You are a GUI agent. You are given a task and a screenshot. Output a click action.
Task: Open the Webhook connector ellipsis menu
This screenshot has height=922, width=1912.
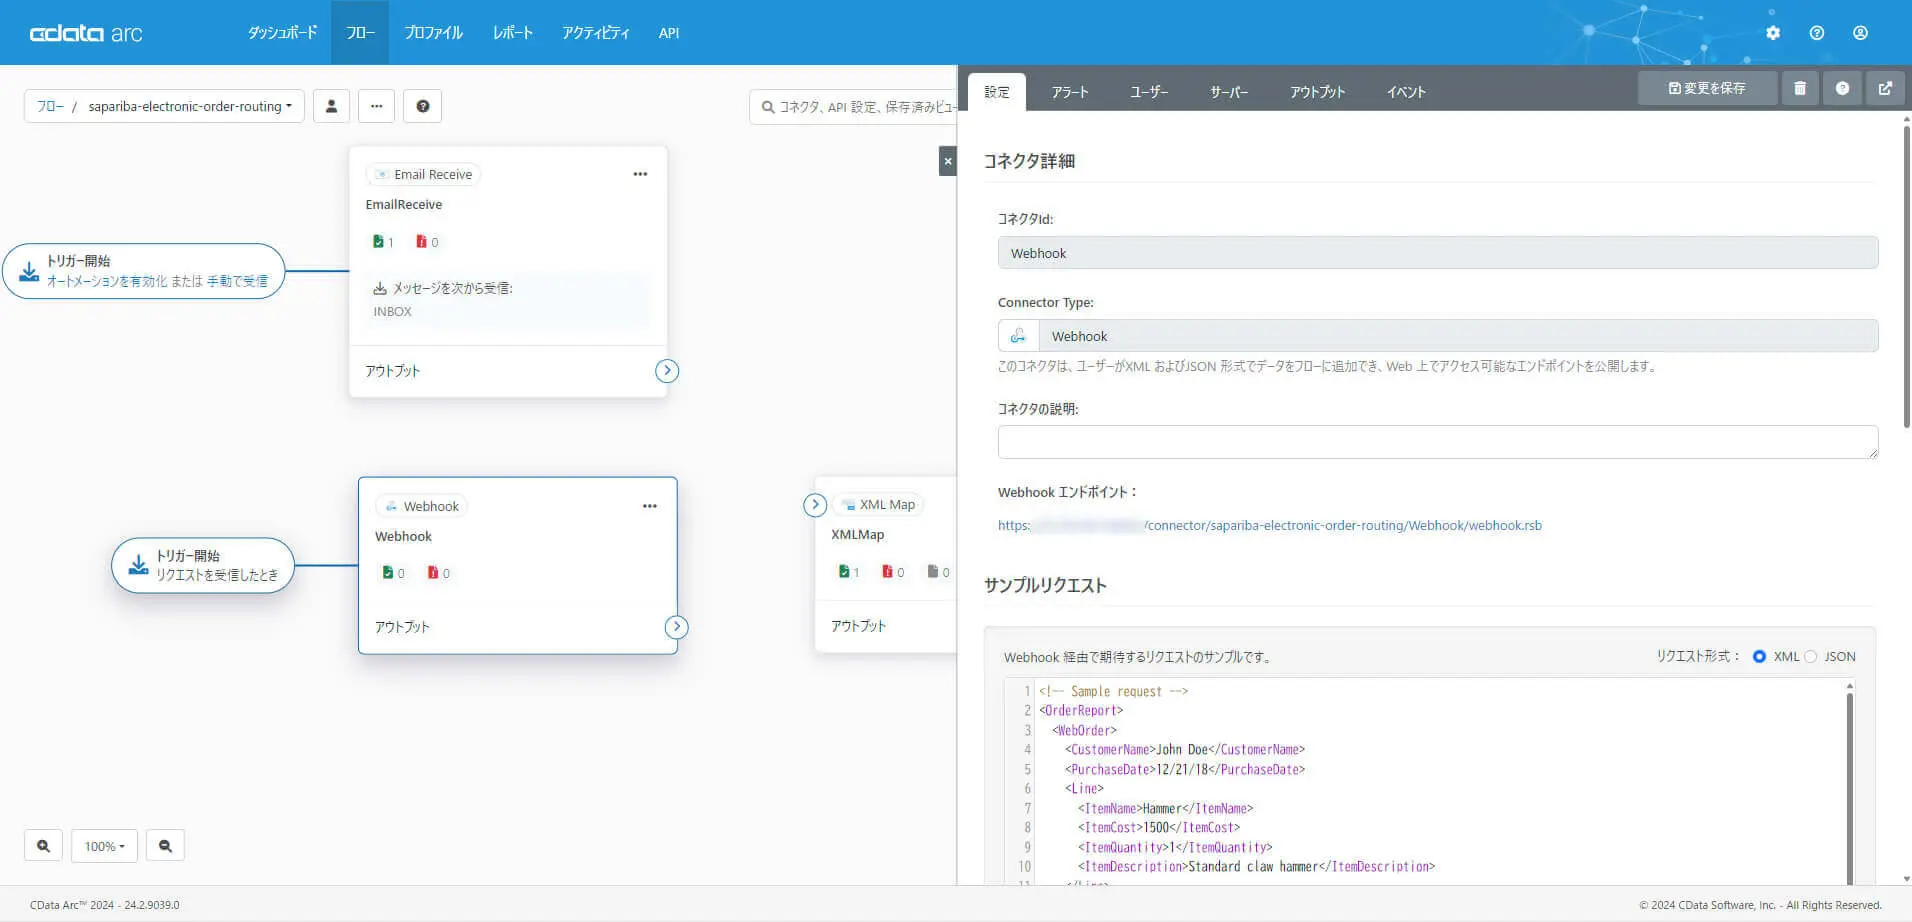tap(650, 506)
